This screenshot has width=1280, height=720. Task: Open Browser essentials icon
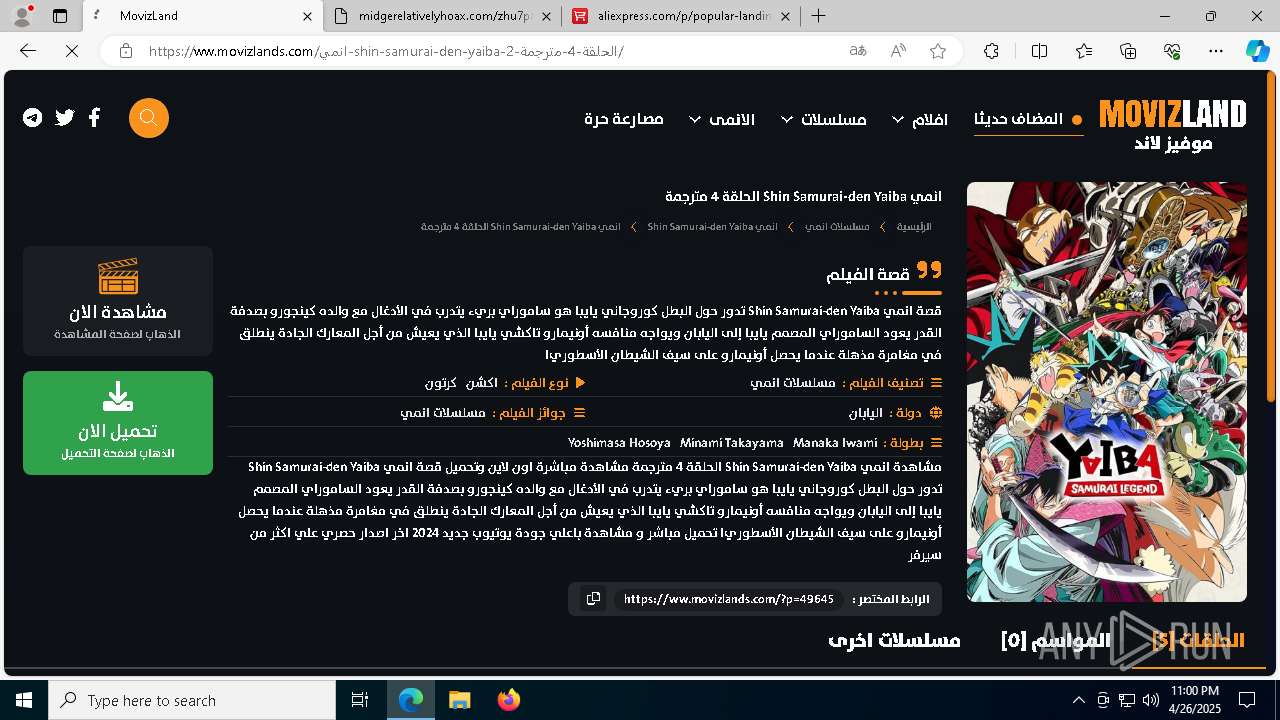click(x=1172, y=51)
